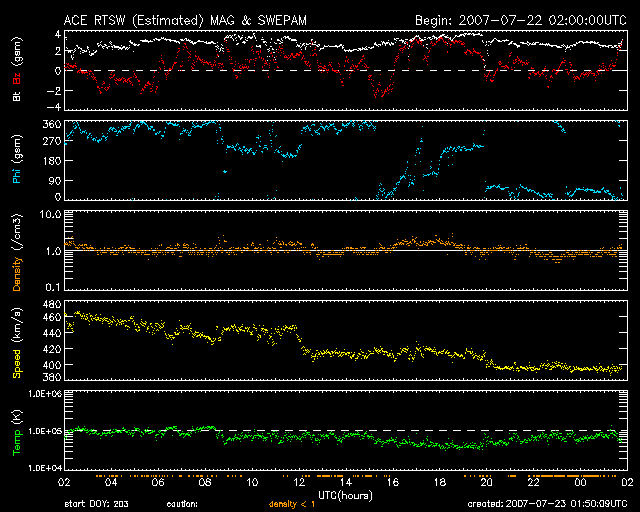The height and width of the screenshot is (512, 640).
Task: Click the '06' hour tick label
Action: 158,482
